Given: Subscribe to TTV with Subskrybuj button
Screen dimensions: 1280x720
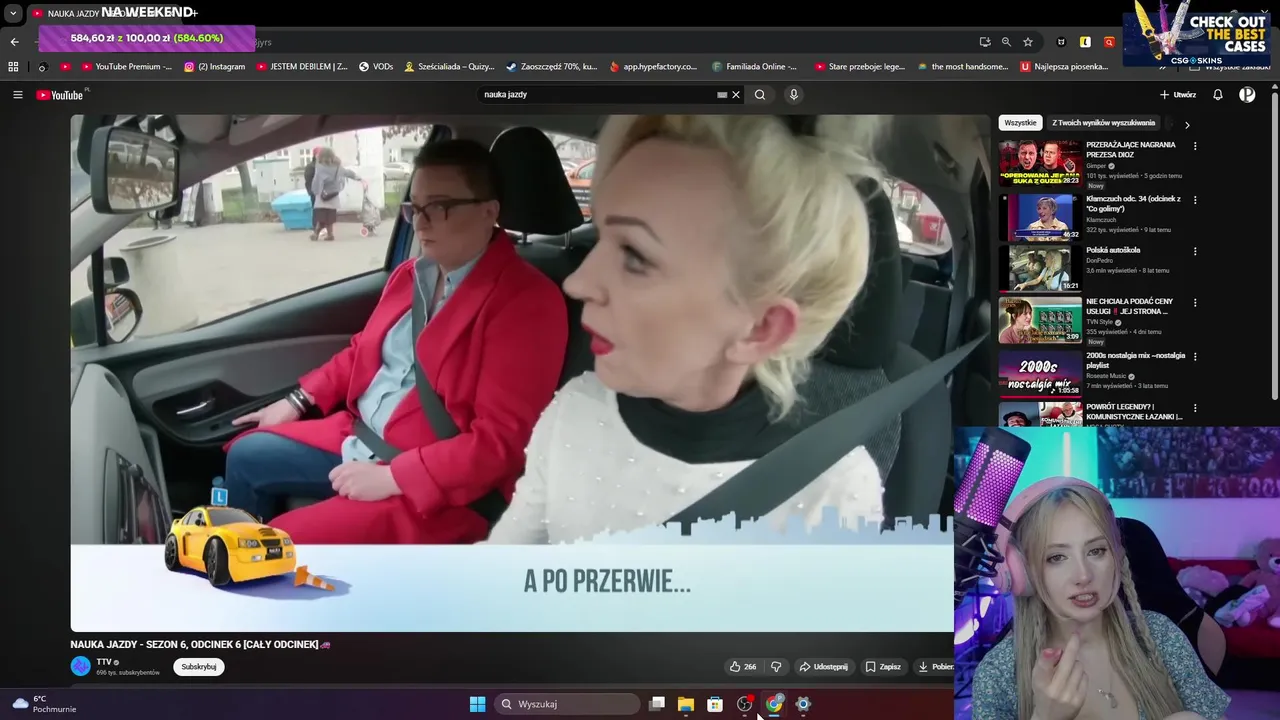Looking at the screenshot, I should coord(198,667).
